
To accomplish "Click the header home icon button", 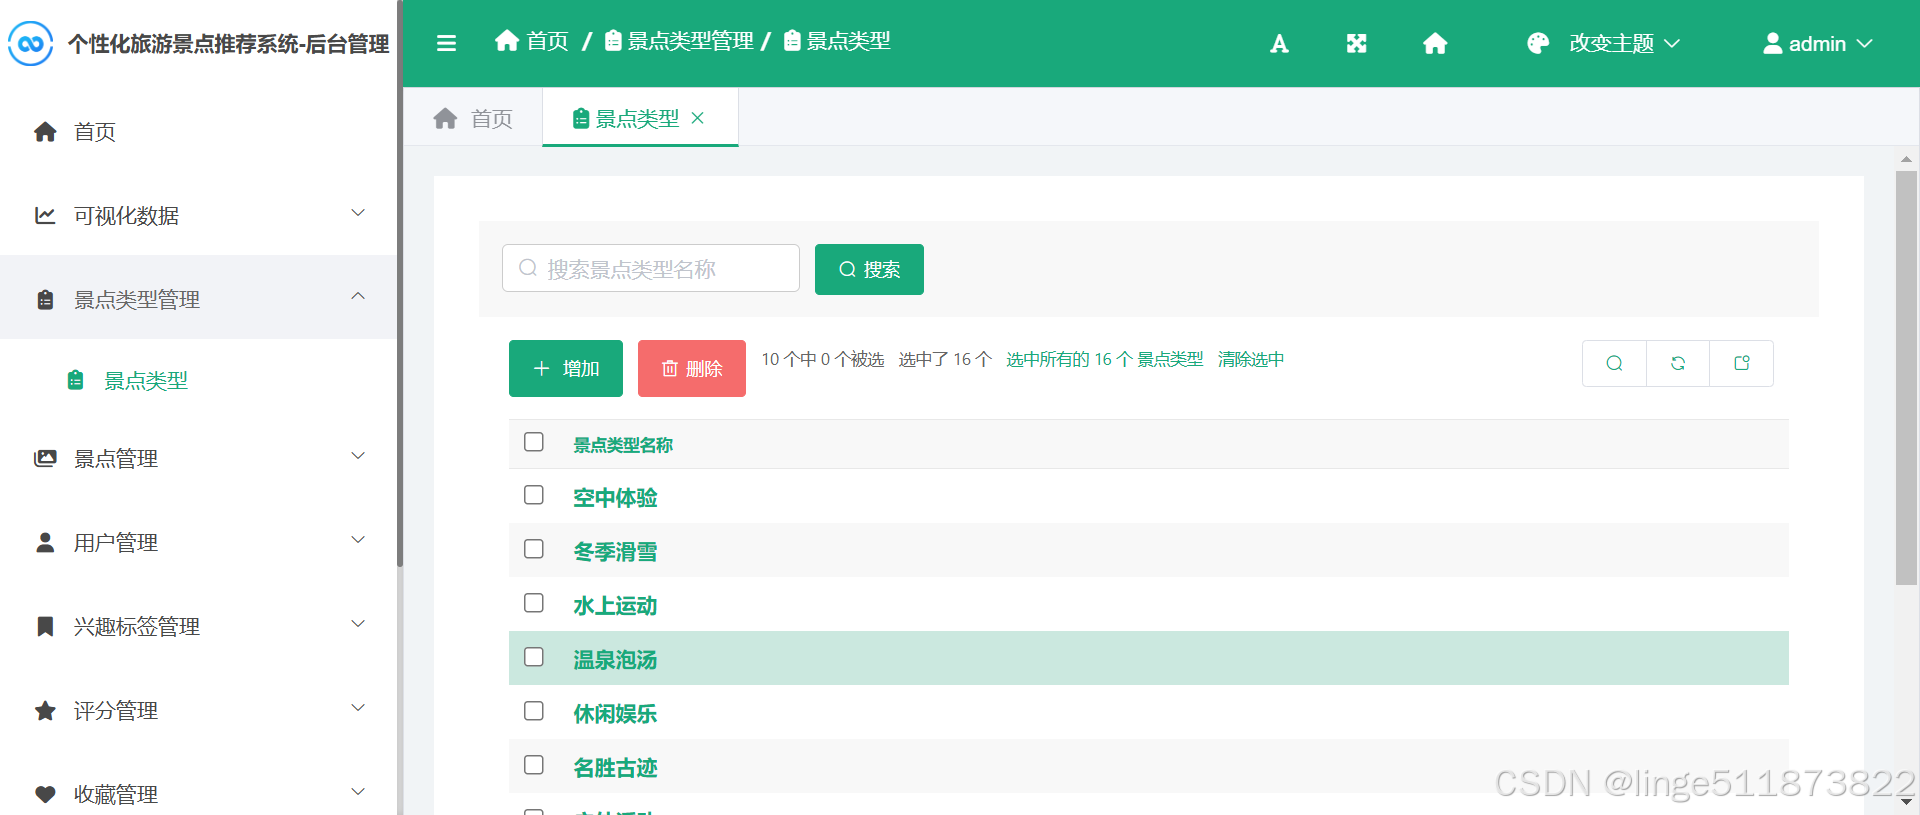I will click(x=1435, y=43).
